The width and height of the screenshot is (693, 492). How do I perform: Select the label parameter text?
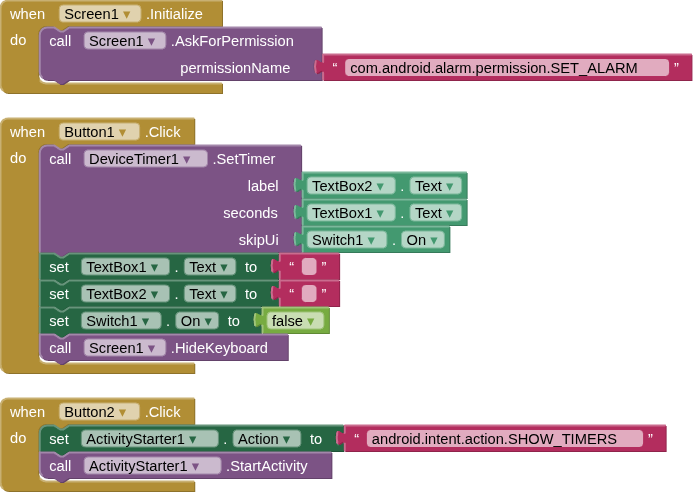click(263, 186)
